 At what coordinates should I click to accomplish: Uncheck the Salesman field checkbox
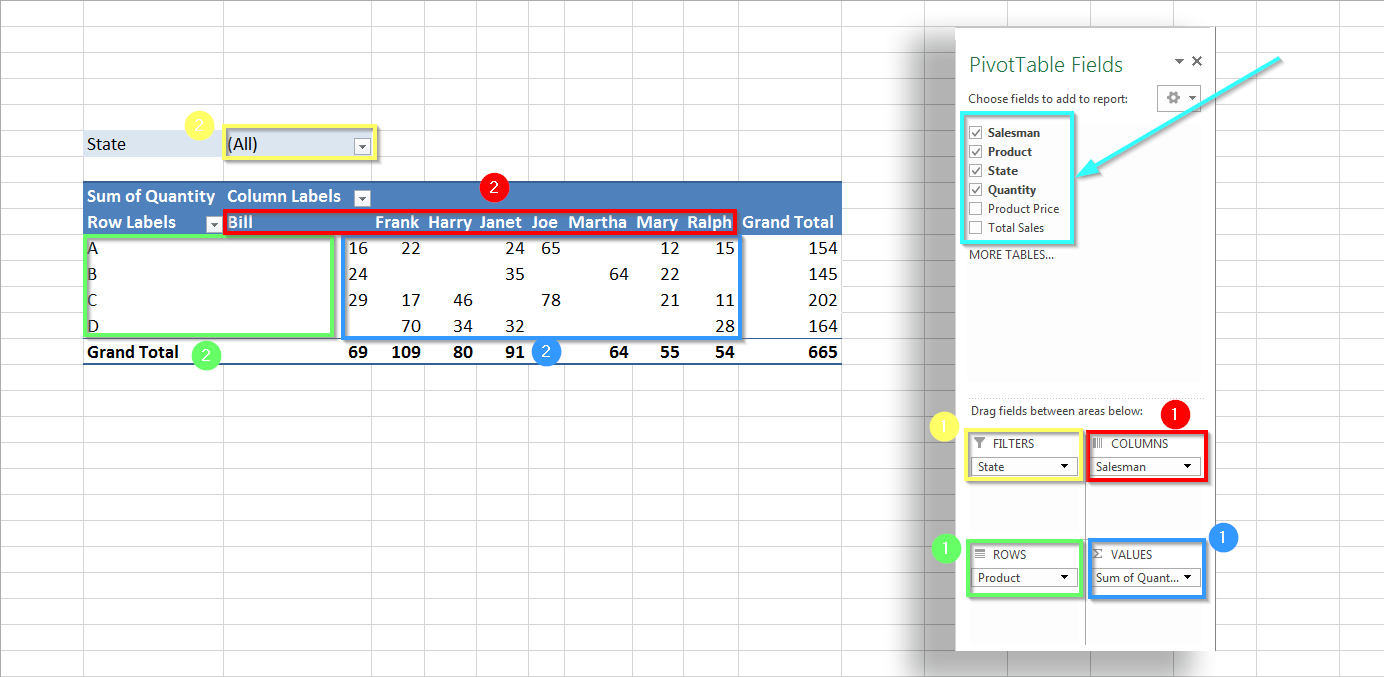coord(976,133)
